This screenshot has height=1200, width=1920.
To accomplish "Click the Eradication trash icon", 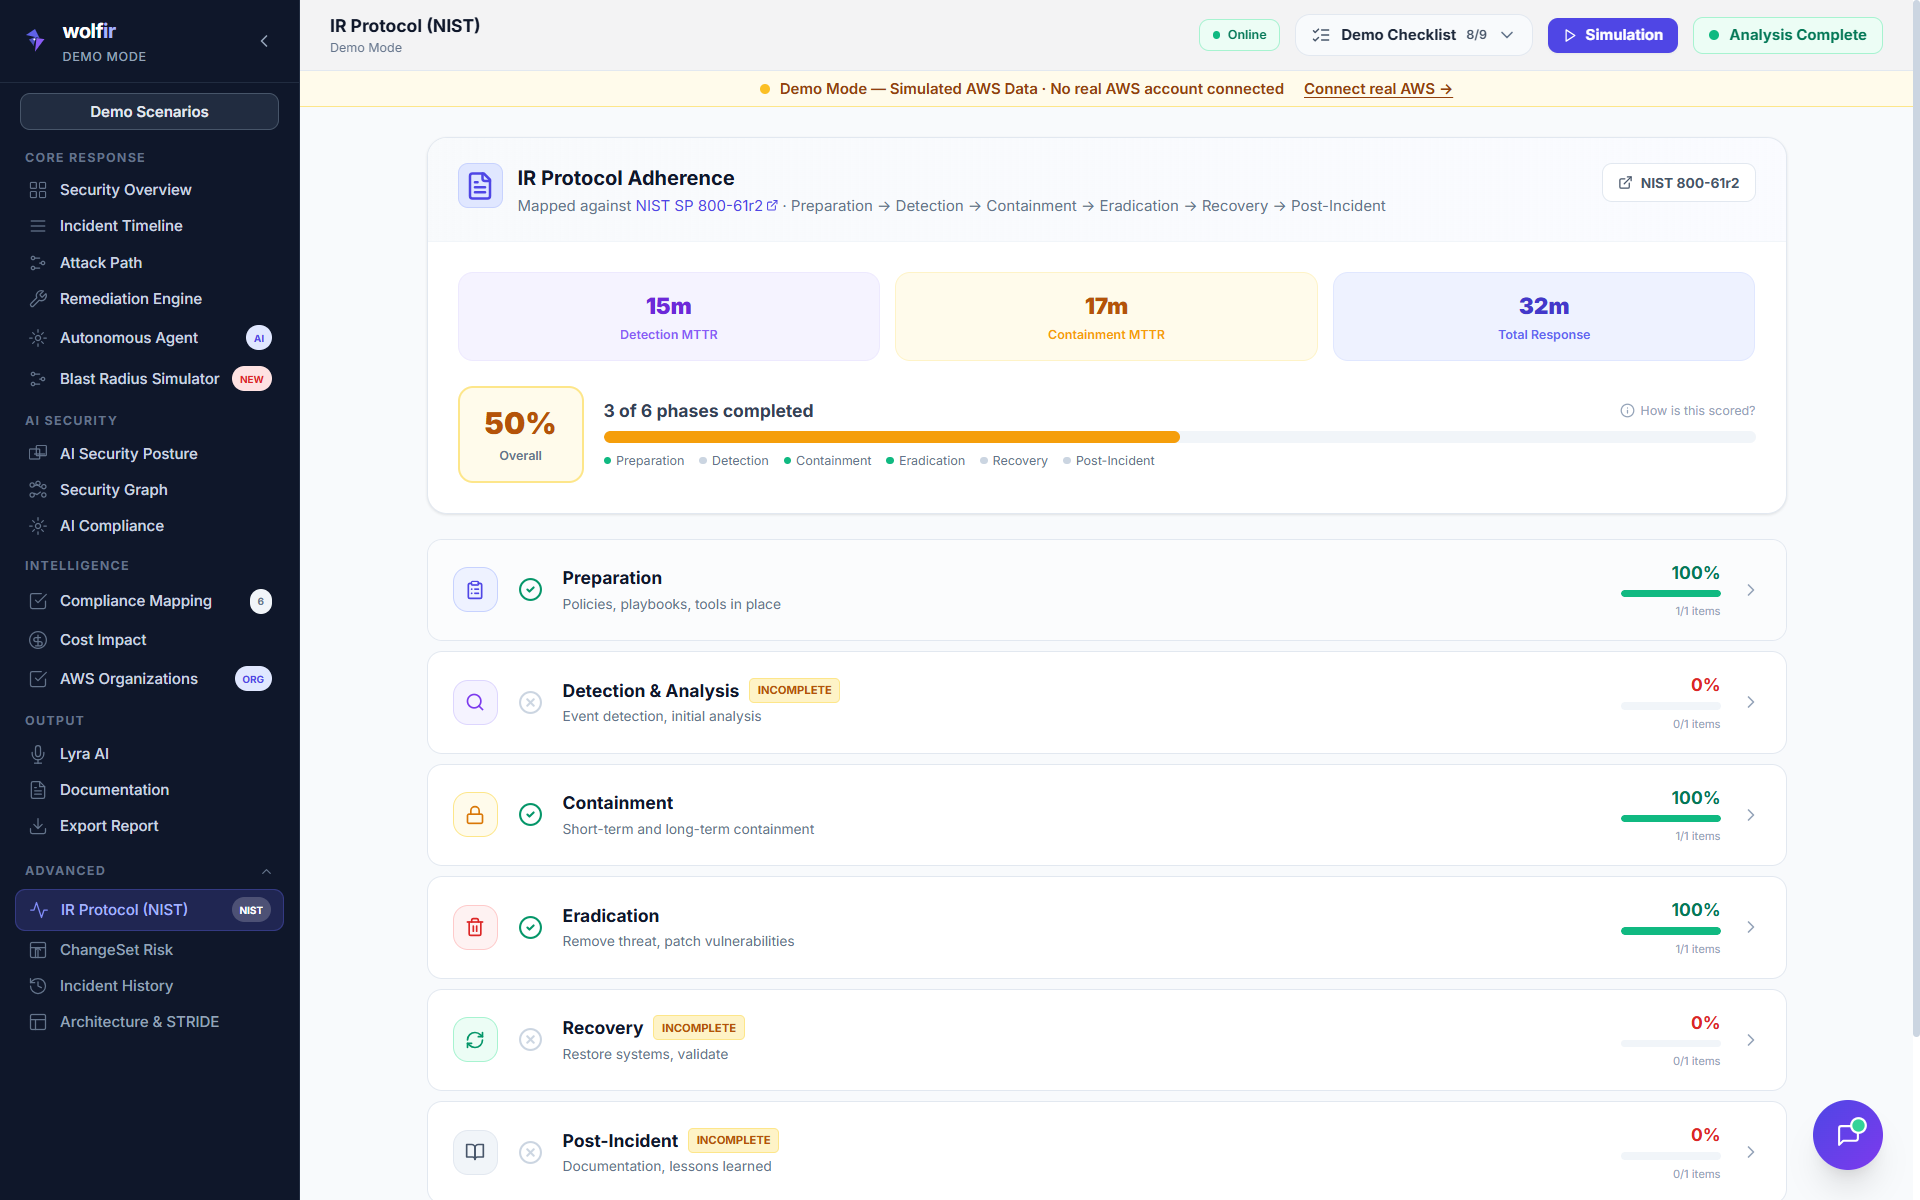I will pos(475,927).
